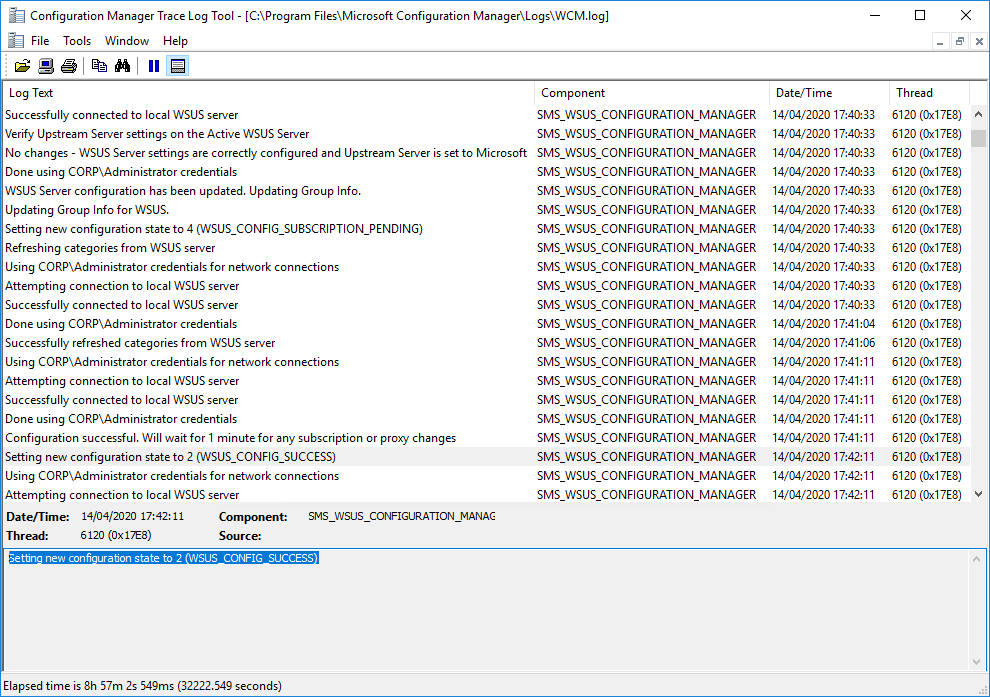Click the Print icon in the toolbar
Viewport: 990px width, 697px height.
pyautogui.click(x=68, y=66)
